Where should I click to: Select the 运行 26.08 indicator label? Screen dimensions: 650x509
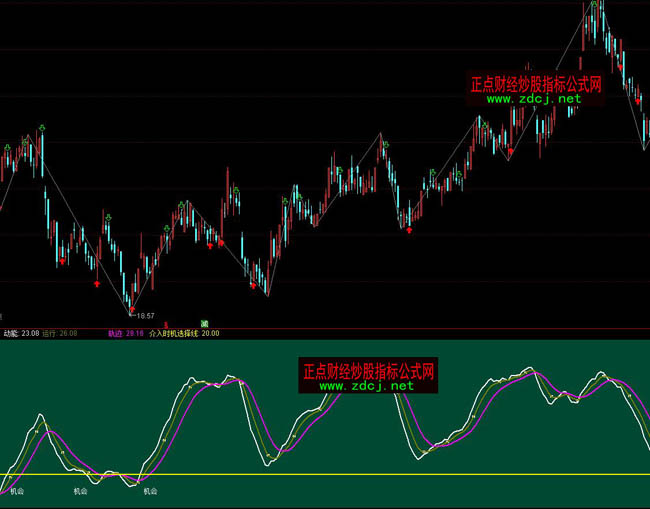pos(60,333)
